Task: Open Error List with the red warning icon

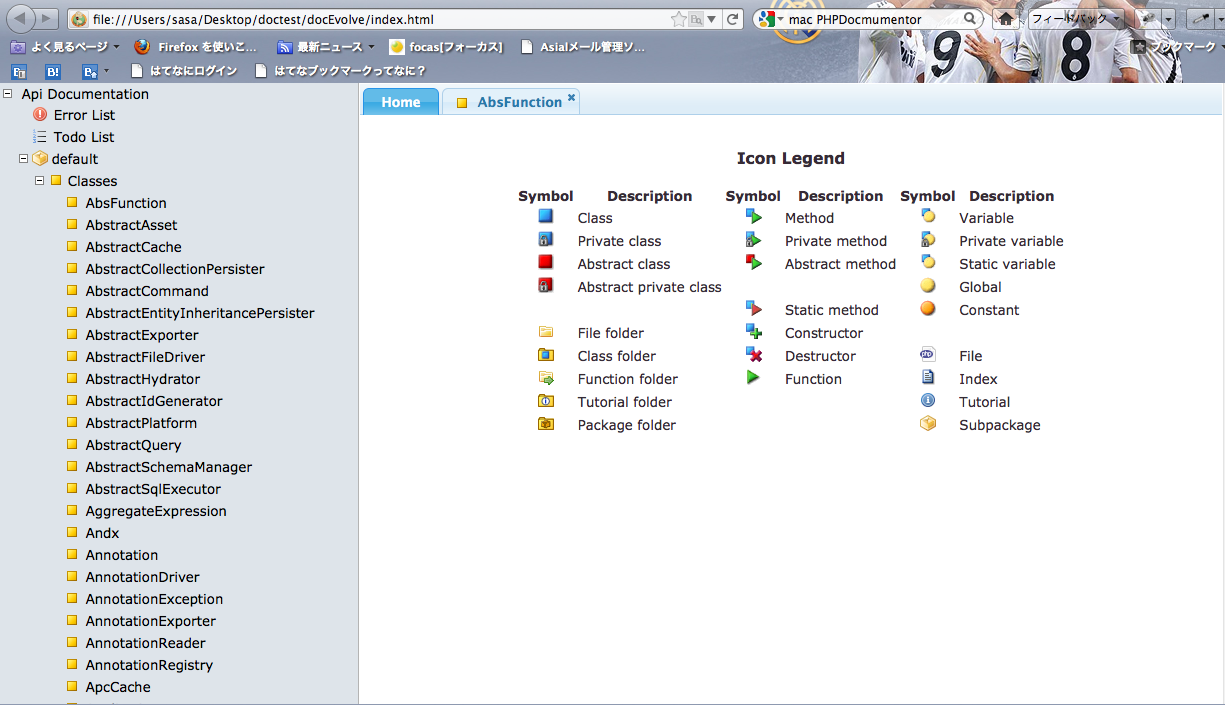Action: pos(40,115)
